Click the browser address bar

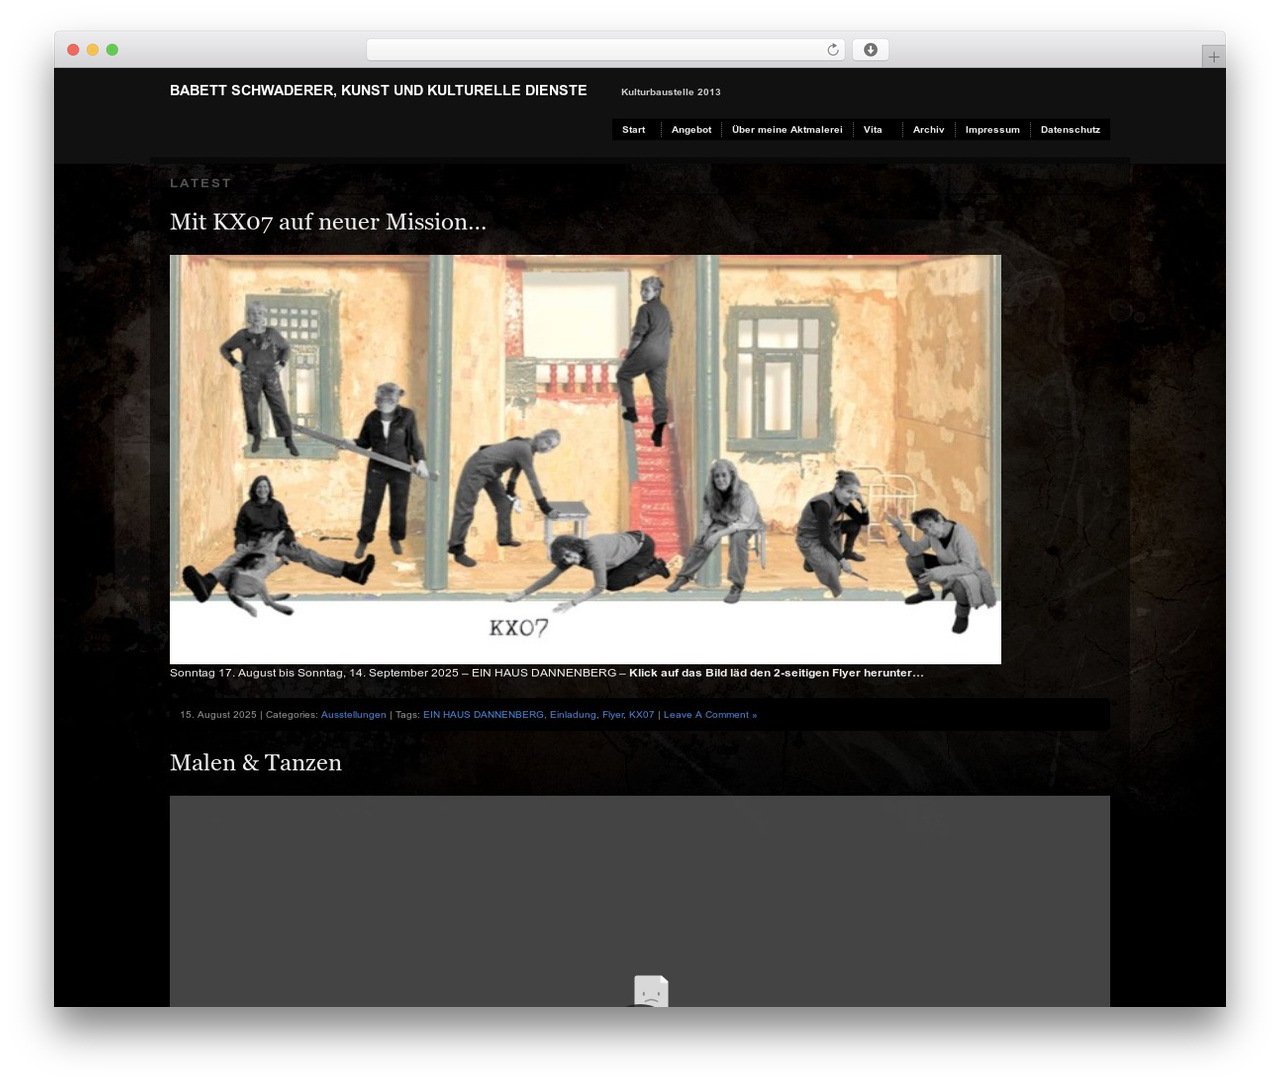(605, 50)
